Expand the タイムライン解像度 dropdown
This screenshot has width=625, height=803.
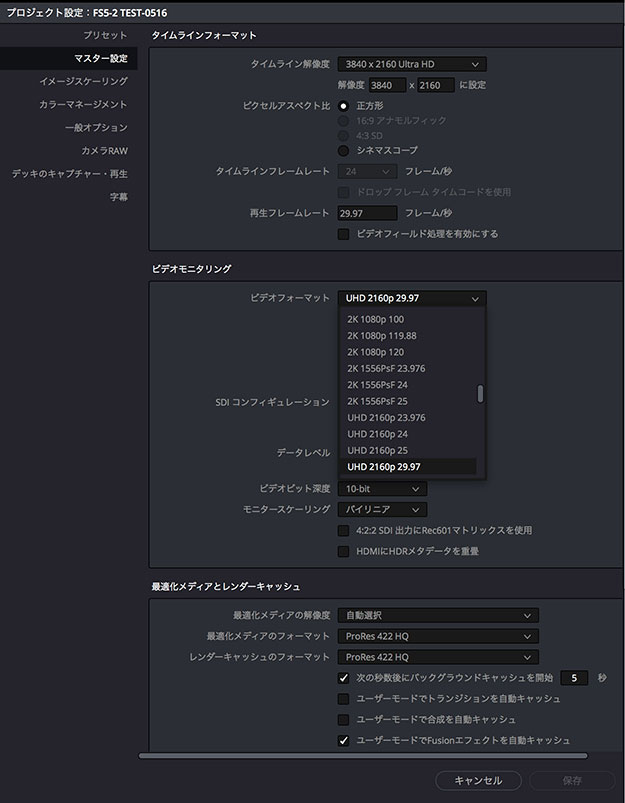coord(412,64)
